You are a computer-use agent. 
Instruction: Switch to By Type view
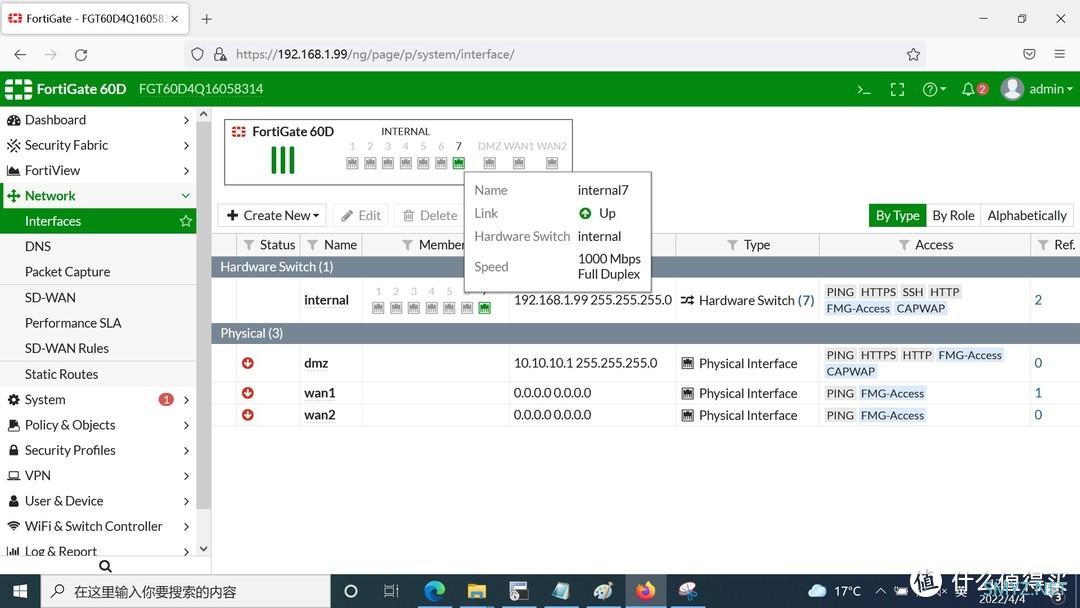tap(897, 216)
